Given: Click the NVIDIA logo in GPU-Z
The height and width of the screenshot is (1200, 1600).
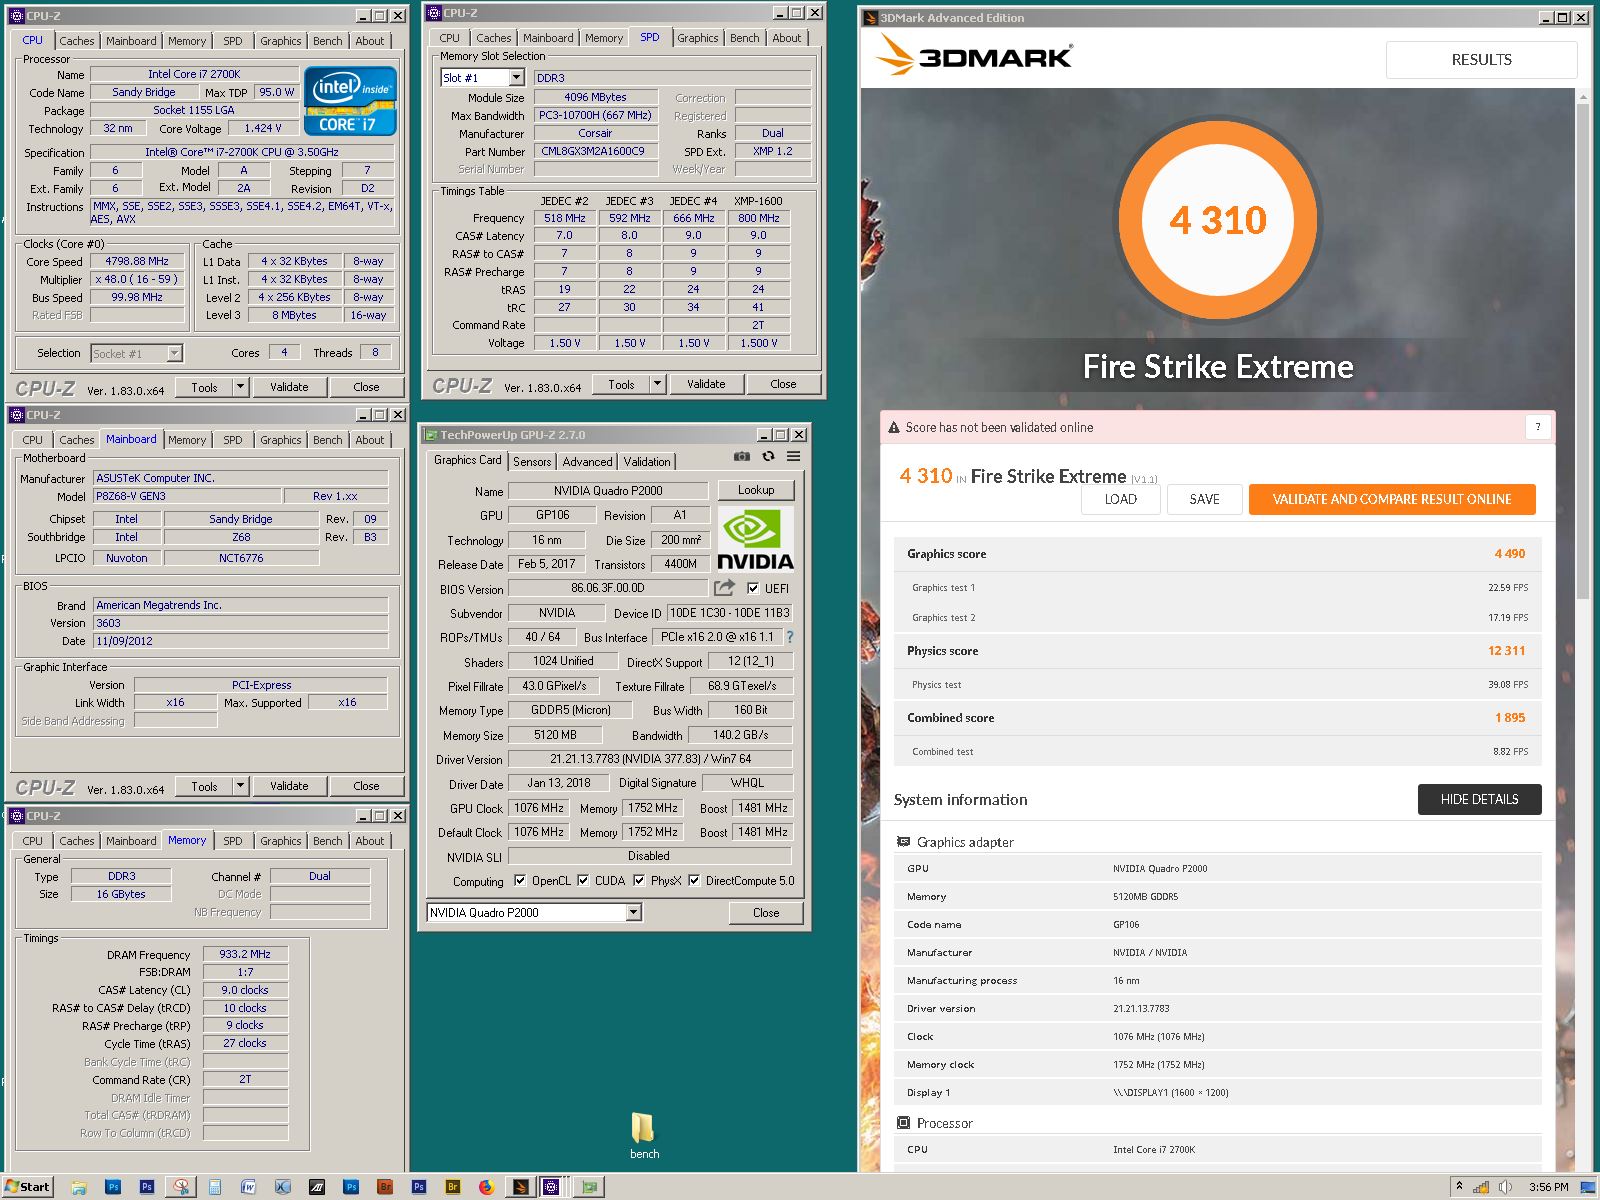Looking at the screenshot, I should [x=756, y=538].
